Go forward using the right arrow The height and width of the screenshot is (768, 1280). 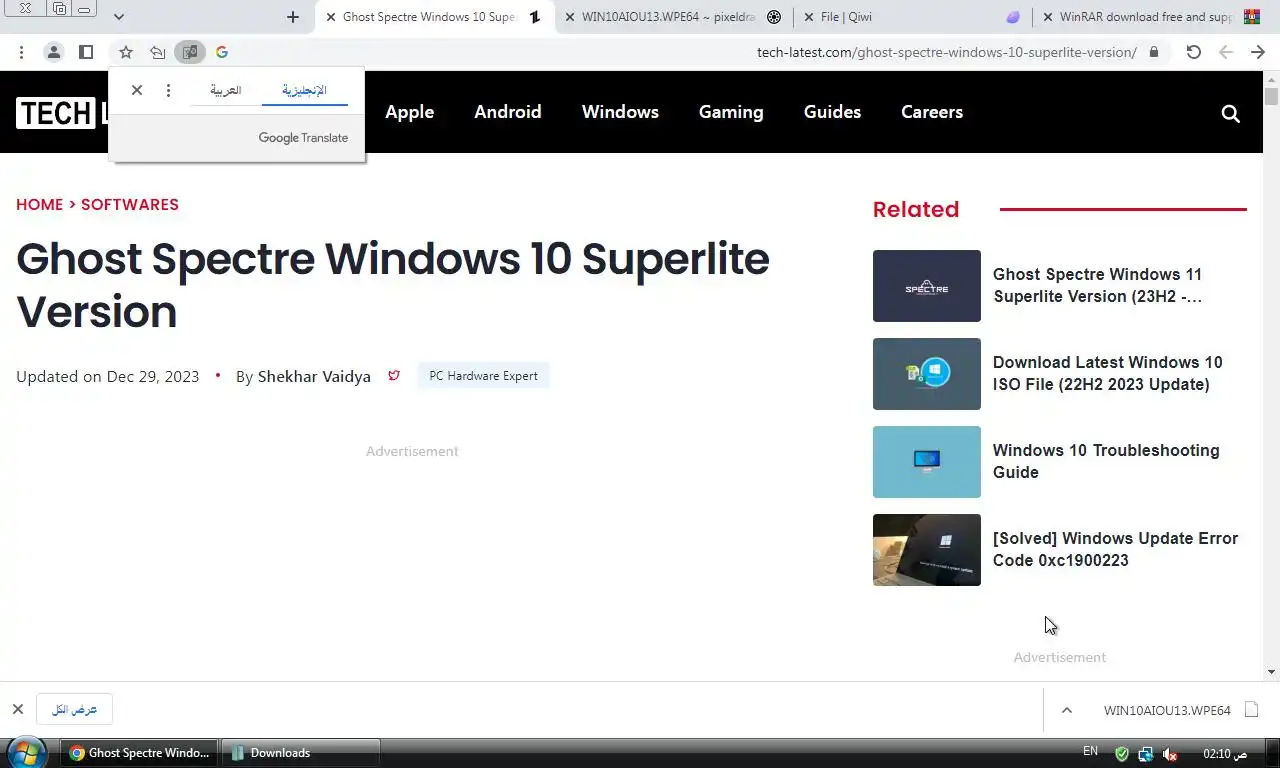[1258, 52]
